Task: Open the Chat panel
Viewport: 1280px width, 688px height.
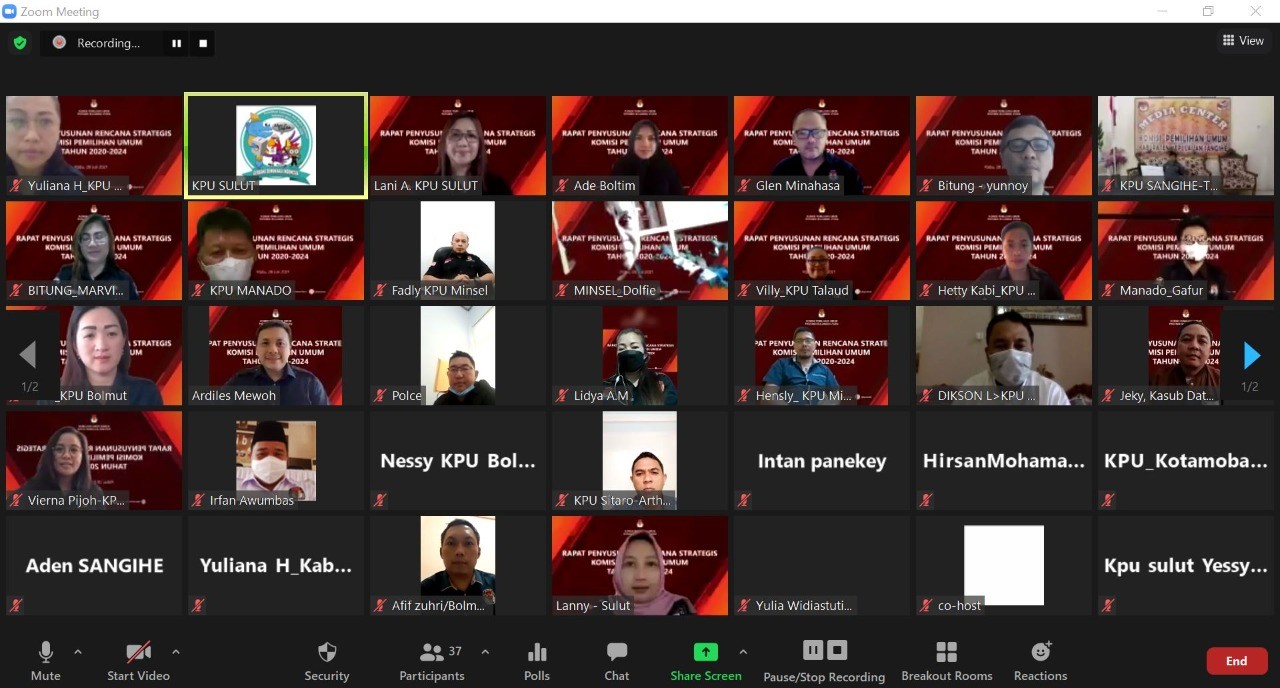Action: tap(617, 660)
